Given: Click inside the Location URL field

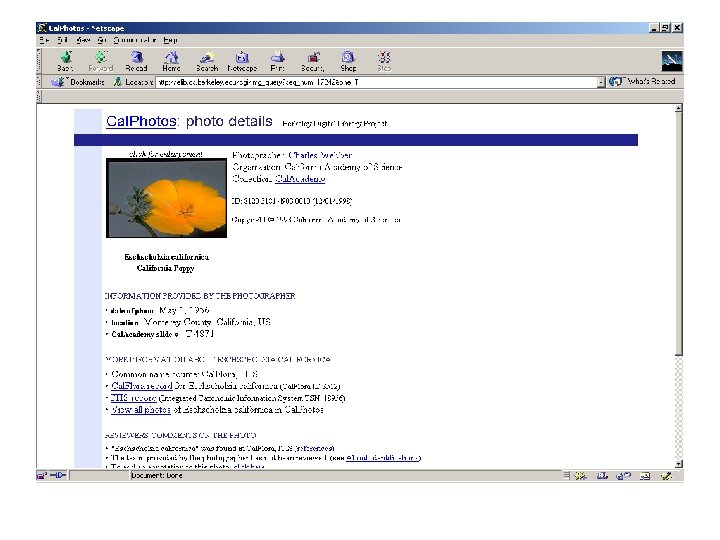Looking at the screenshot, I should pos(376,82).
